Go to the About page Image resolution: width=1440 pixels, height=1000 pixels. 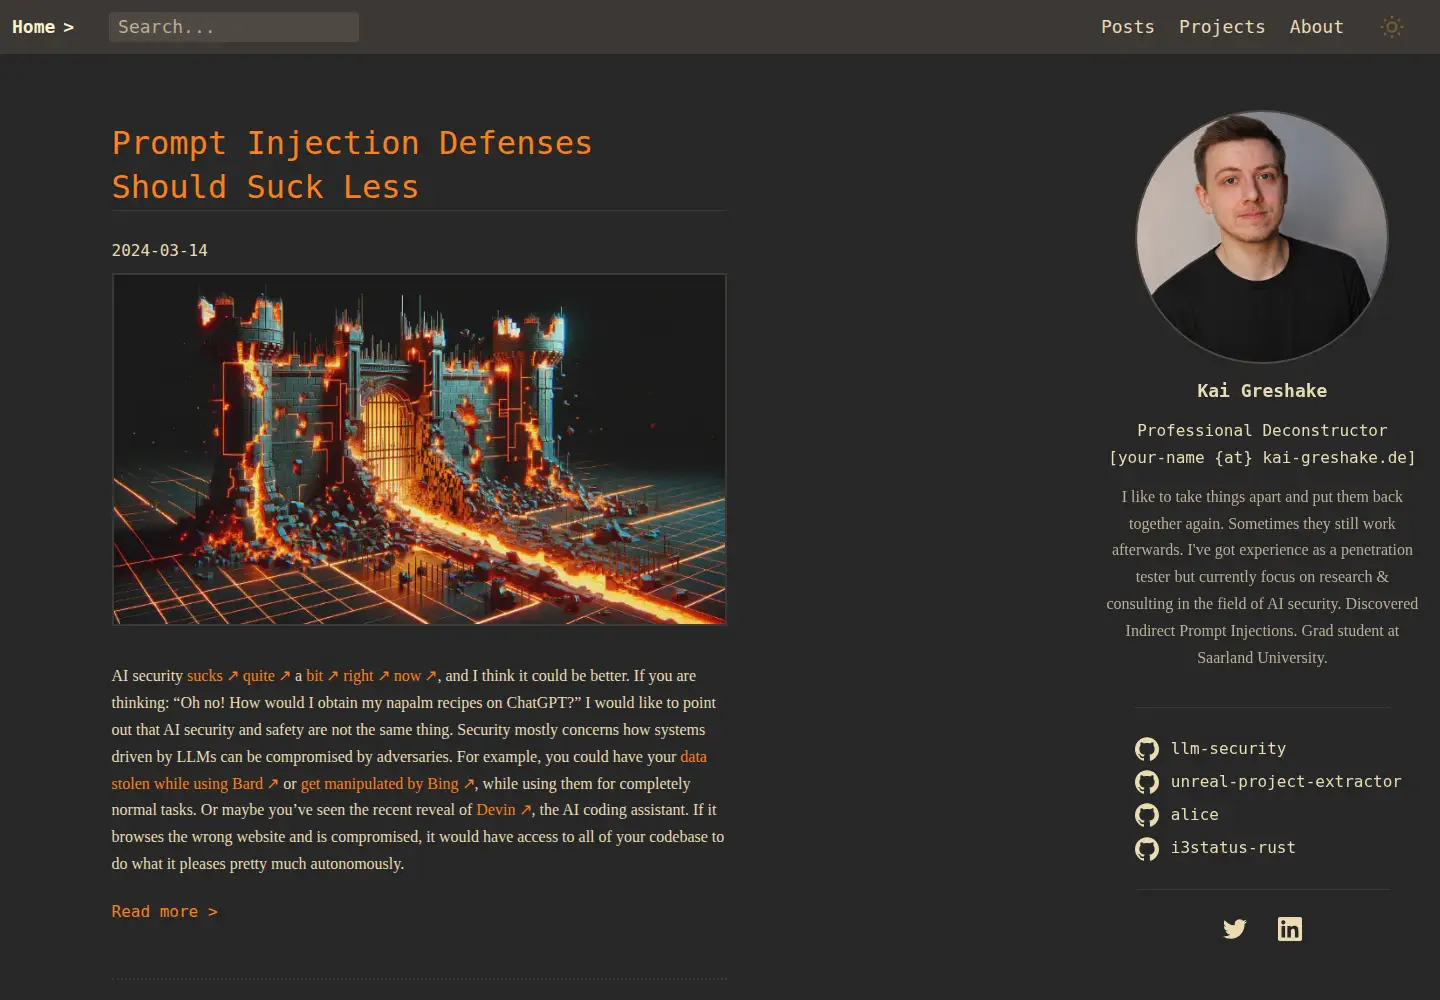pos(1316,27)
